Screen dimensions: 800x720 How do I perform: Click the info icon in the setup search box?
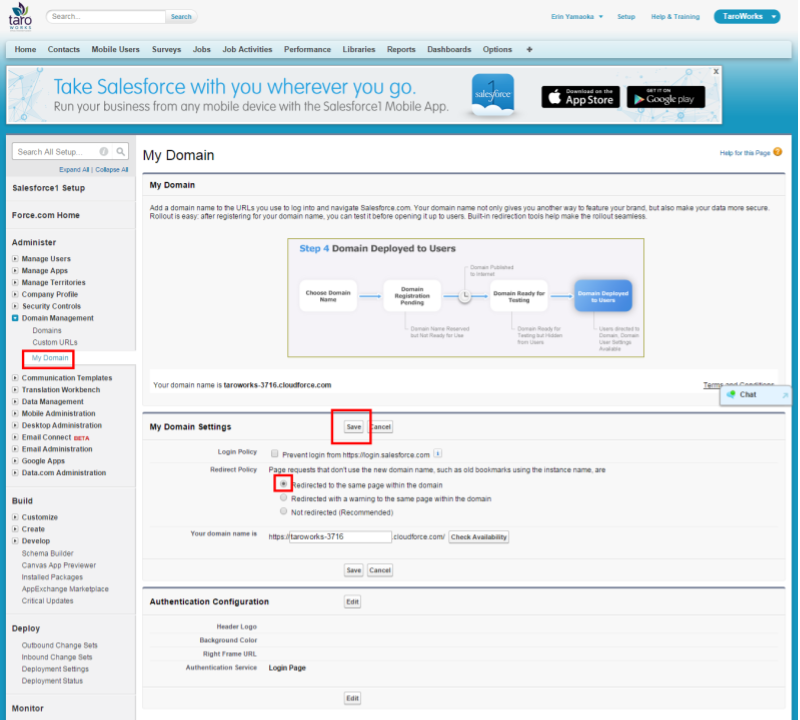coord(104,152)
